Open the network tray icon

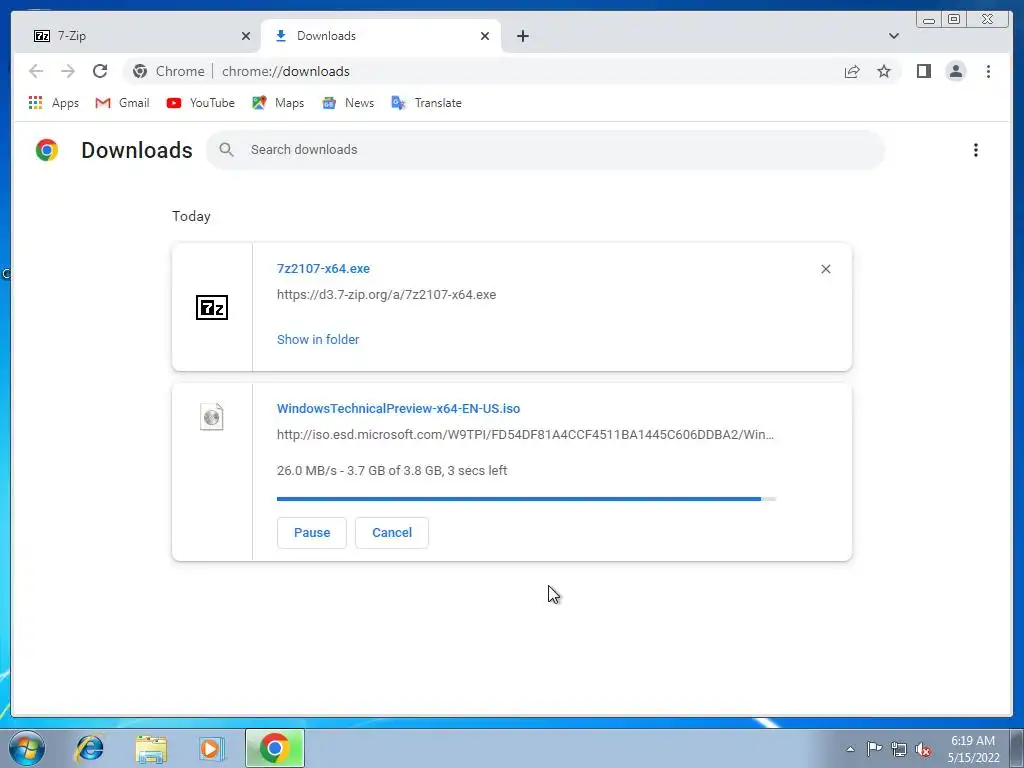pos(899,749)
